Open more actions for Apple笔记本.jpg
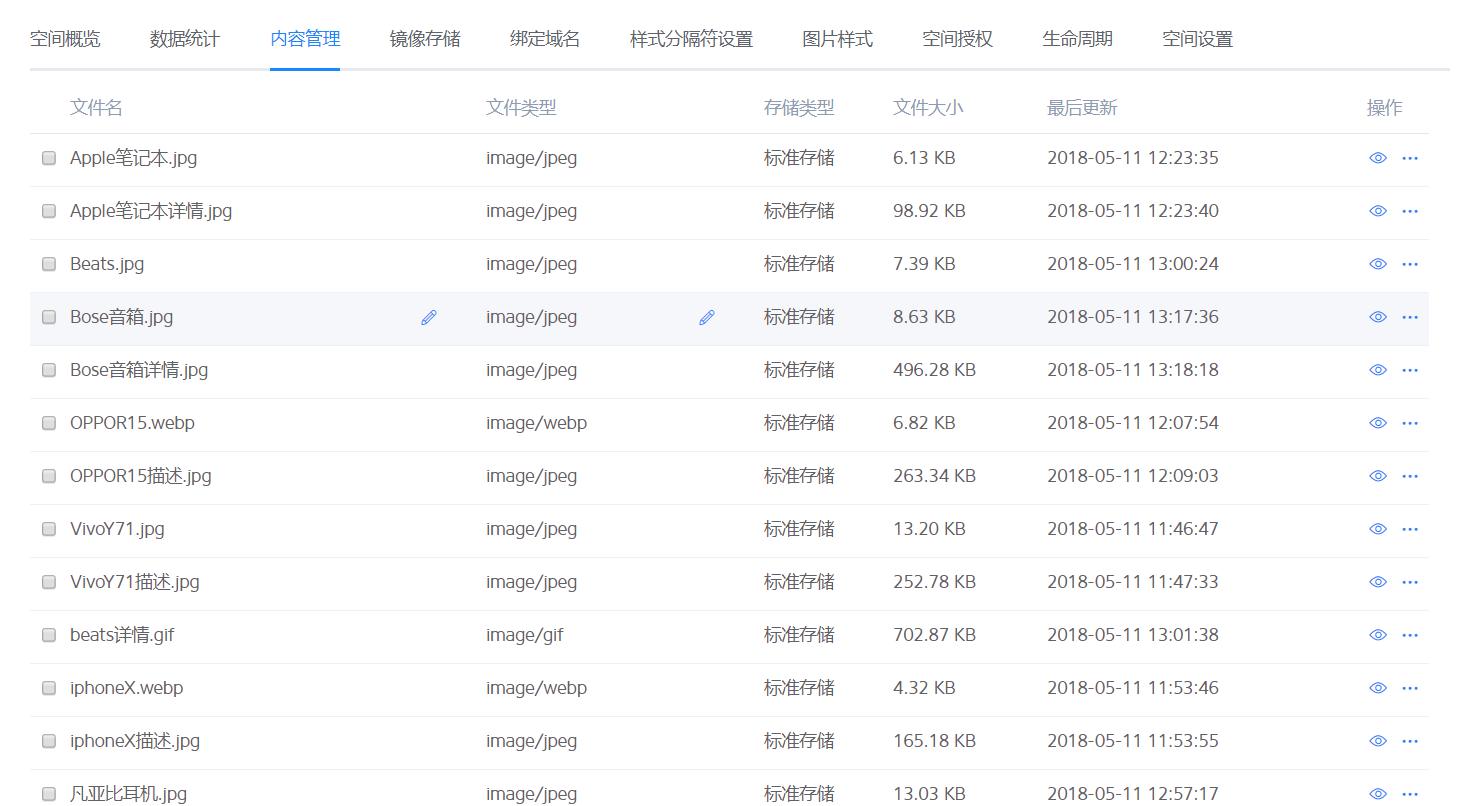Image resolution: width=1476 pixels, height=806 pixels. tap(1410, 158)
